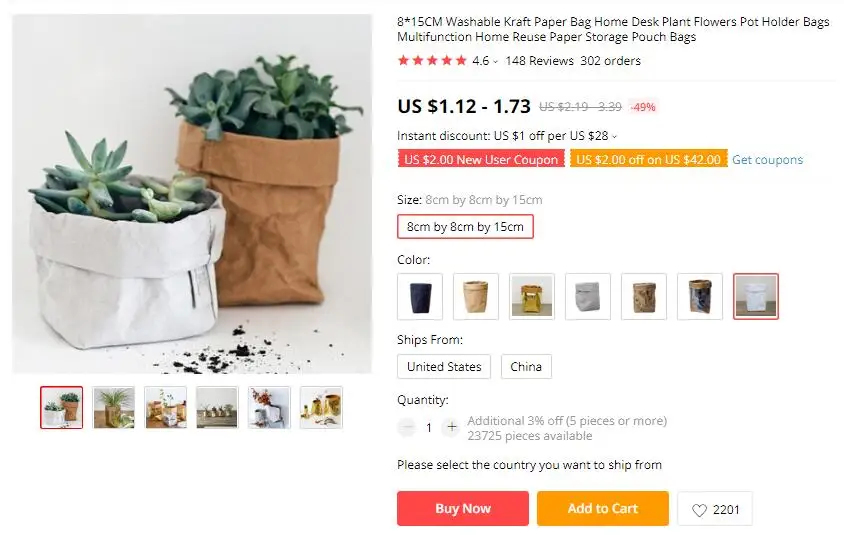Viewport: 844px width, 535px height.
Task: Expand the 4.6 rating breakdown arrow
Action: pyautogui.click(x=495, y=62)
